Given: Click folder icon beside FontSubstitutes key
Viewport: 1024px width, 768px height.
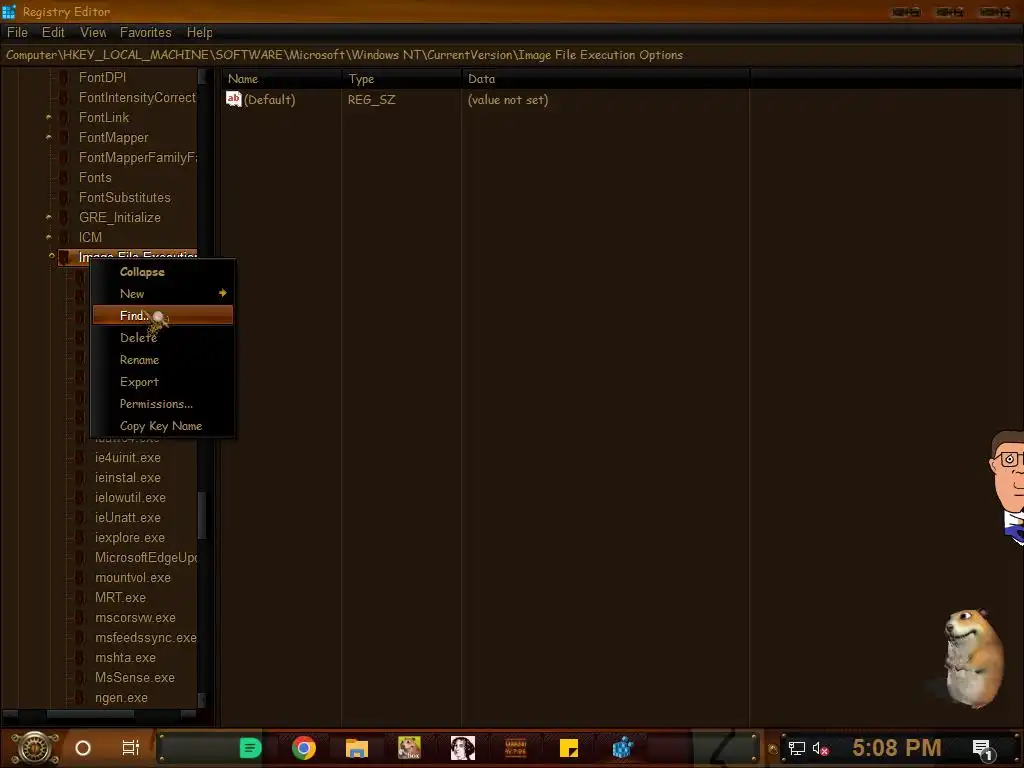Looking at the screenshot, I should coord(64,197).
